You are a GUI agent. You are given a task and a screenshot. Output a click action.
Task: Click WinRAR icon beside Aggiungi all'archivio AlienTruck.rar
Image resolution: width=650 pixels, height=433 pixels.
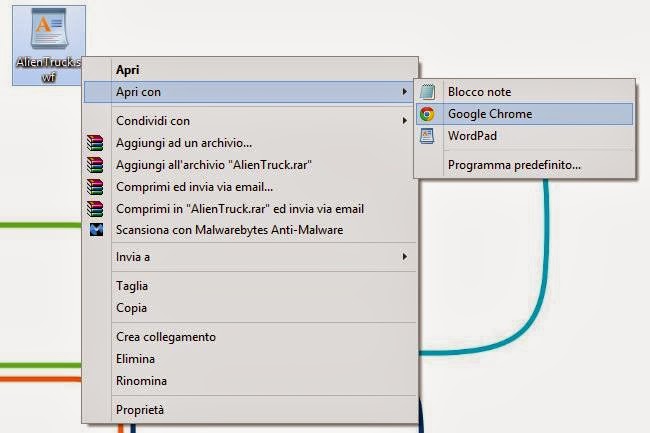(95, 165)
